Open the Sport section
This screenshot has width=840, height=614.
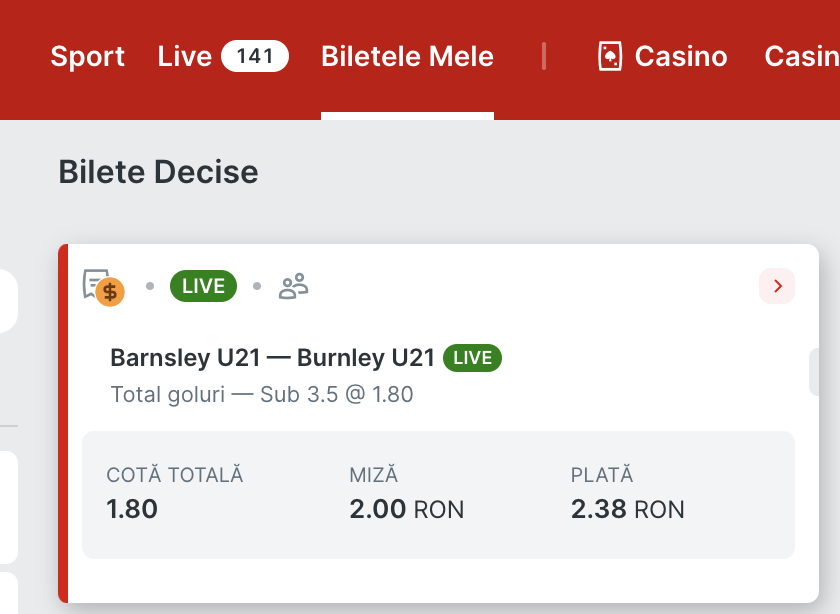coord(87,56)
